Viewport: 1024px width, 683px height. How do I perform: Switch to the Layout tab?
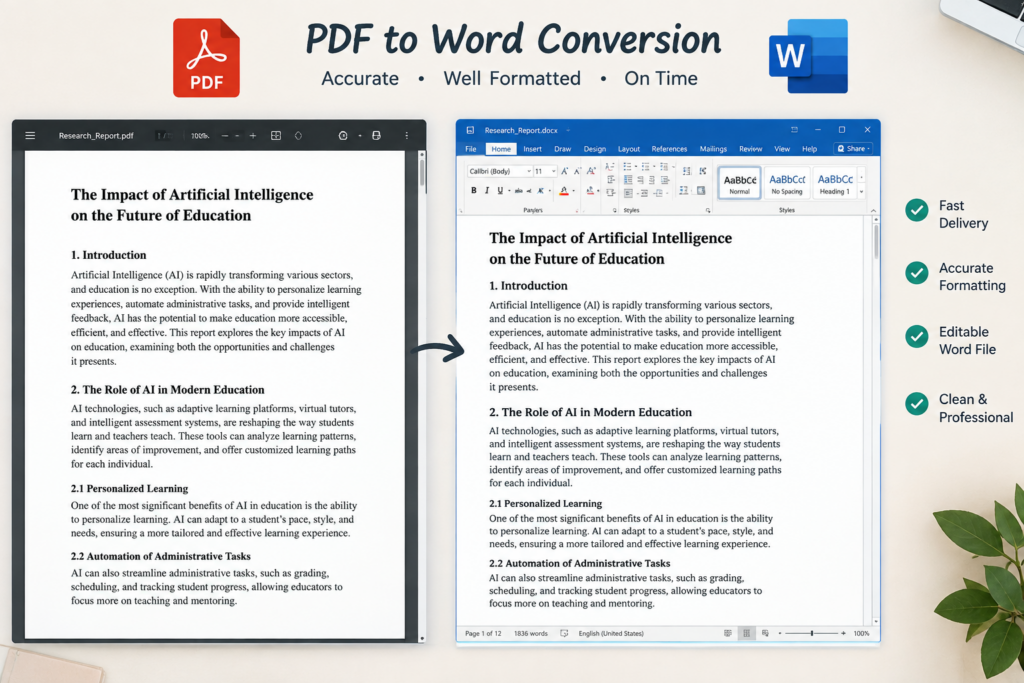pyautogui.click(x=629, y=149)
